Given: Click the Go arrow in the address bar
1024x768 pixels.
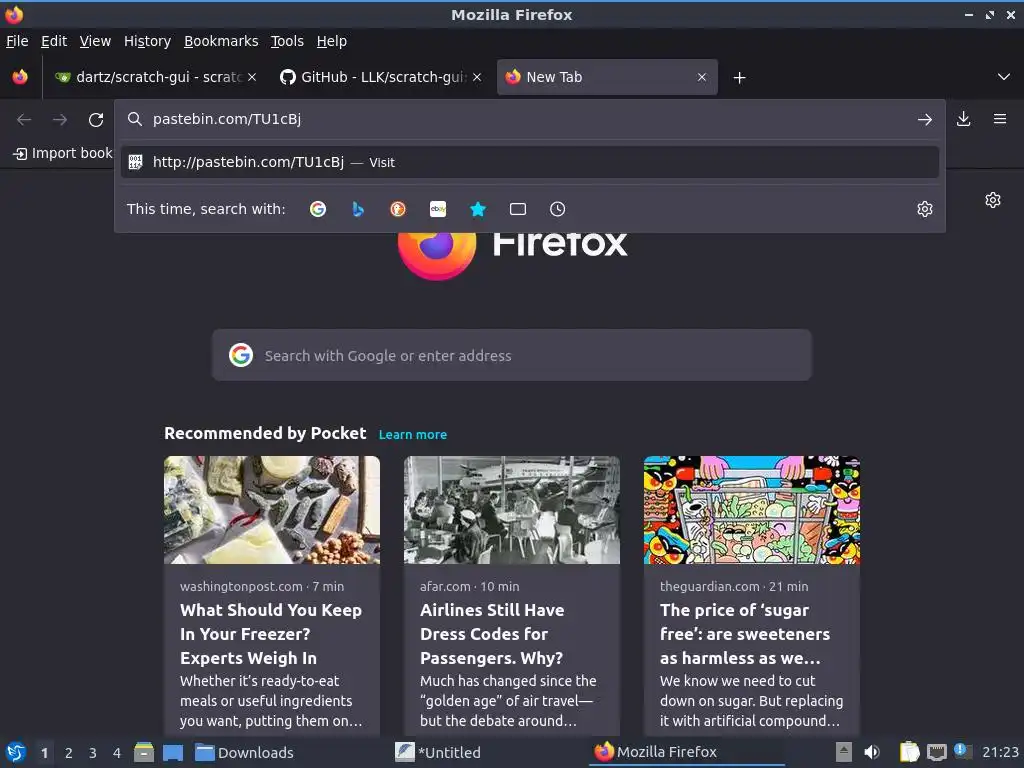Looking at the screenshot, I should (x=925, y=120).
